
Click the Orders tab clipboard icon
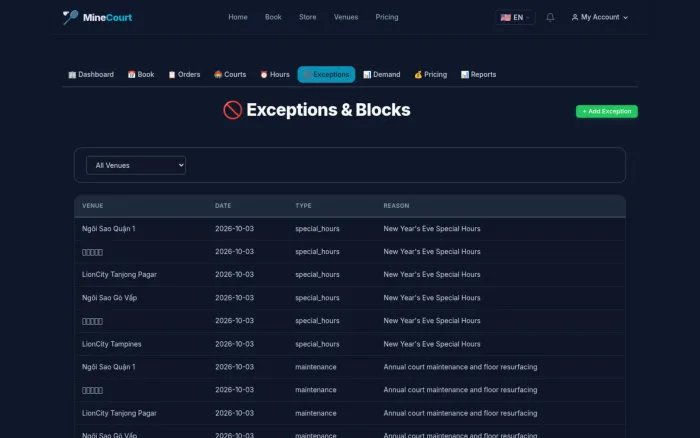click(172, 75)
